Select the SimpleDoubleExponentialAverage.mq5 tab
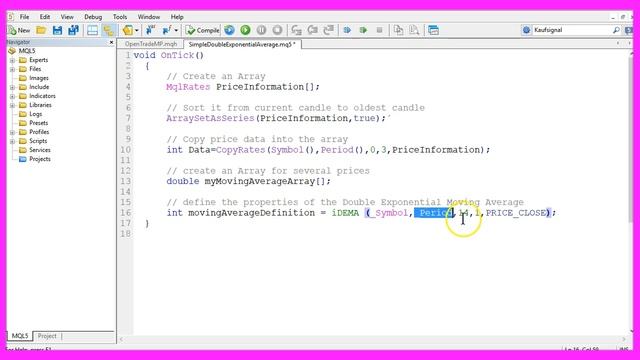 (242, 44)
